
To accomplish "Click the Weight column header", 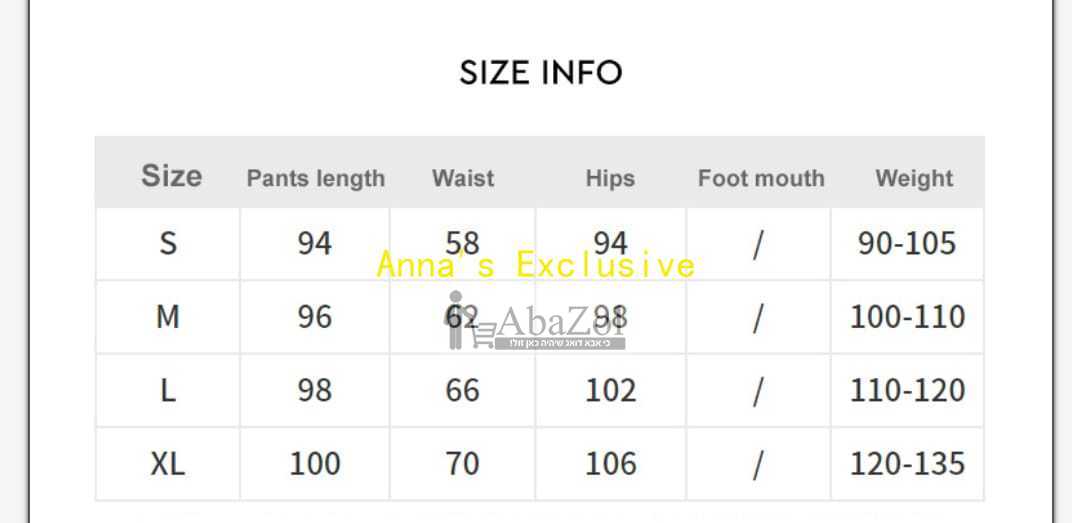I will 914,178.
